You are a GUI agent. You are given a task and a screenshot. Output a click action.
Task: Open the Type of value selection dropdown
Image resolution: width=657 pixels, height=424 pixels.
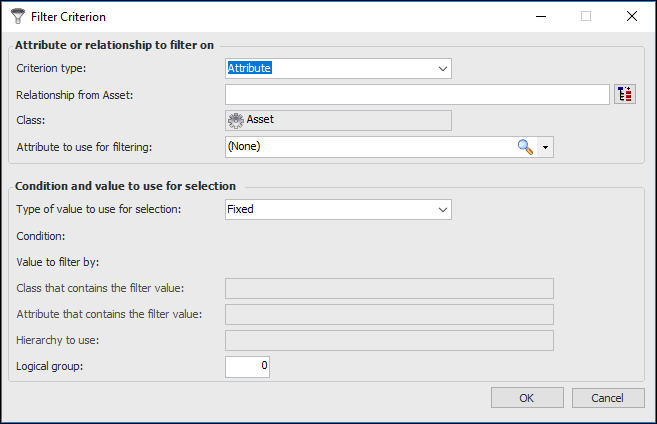click(442, 210)
